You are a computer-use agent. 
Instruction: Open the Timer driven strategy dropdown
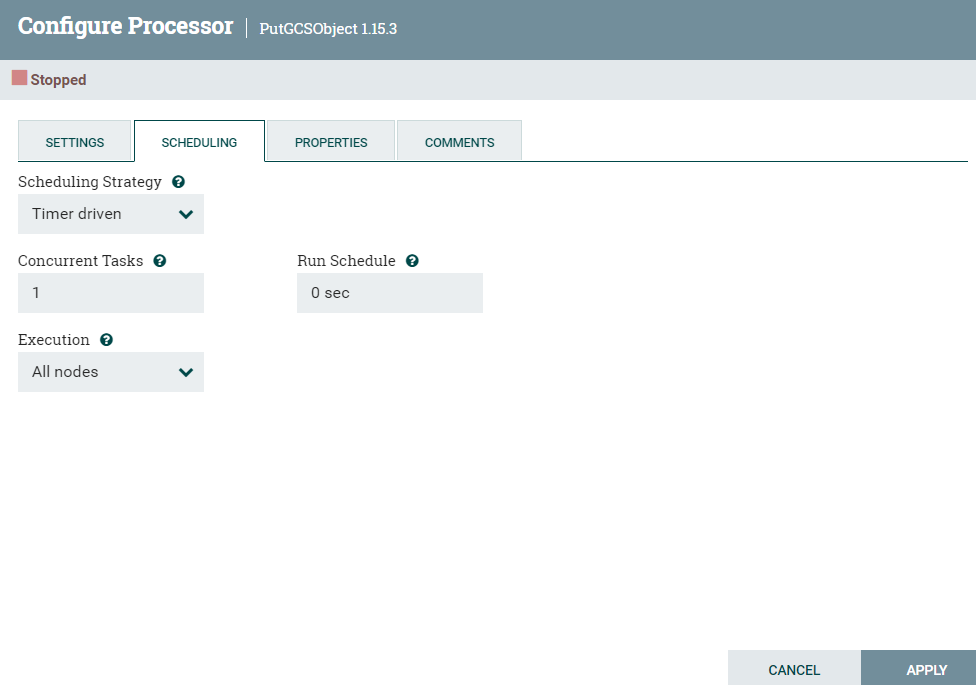point(111,214)
